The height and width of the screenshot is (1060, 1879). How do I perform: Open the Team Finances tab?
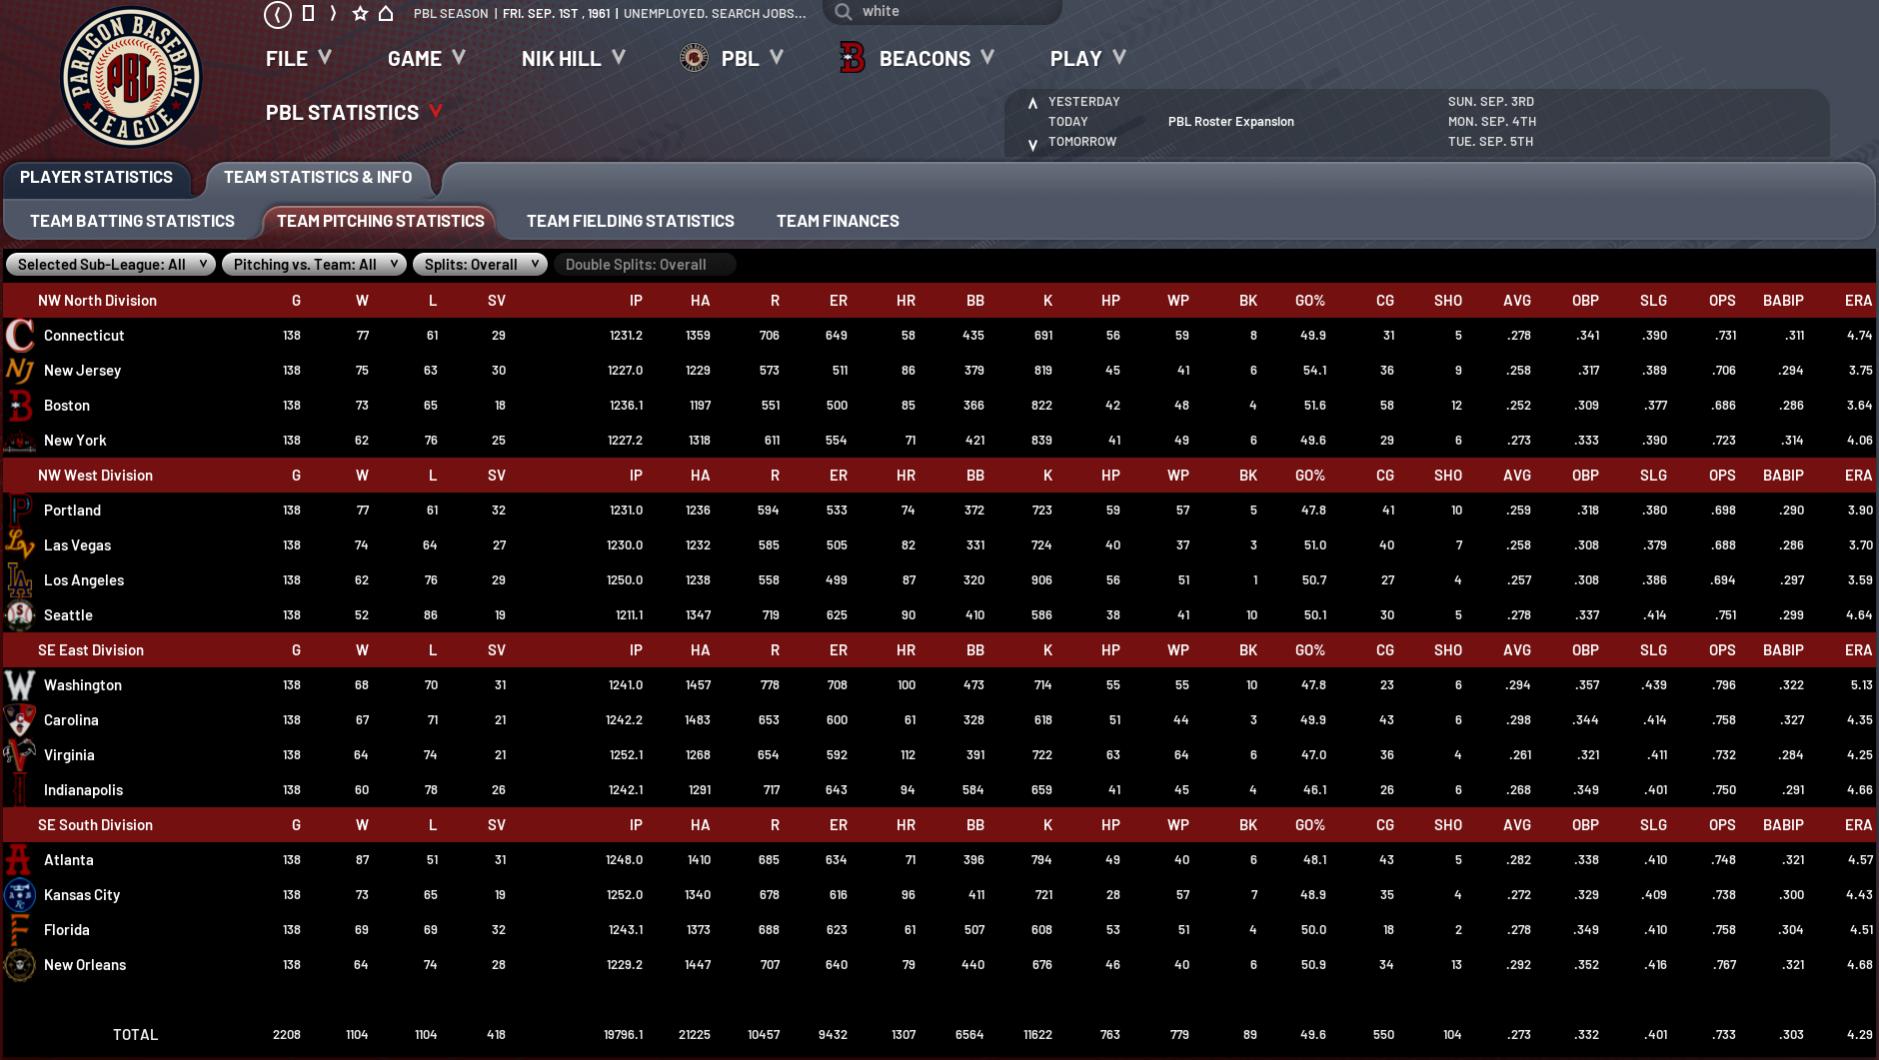[837, 221]
